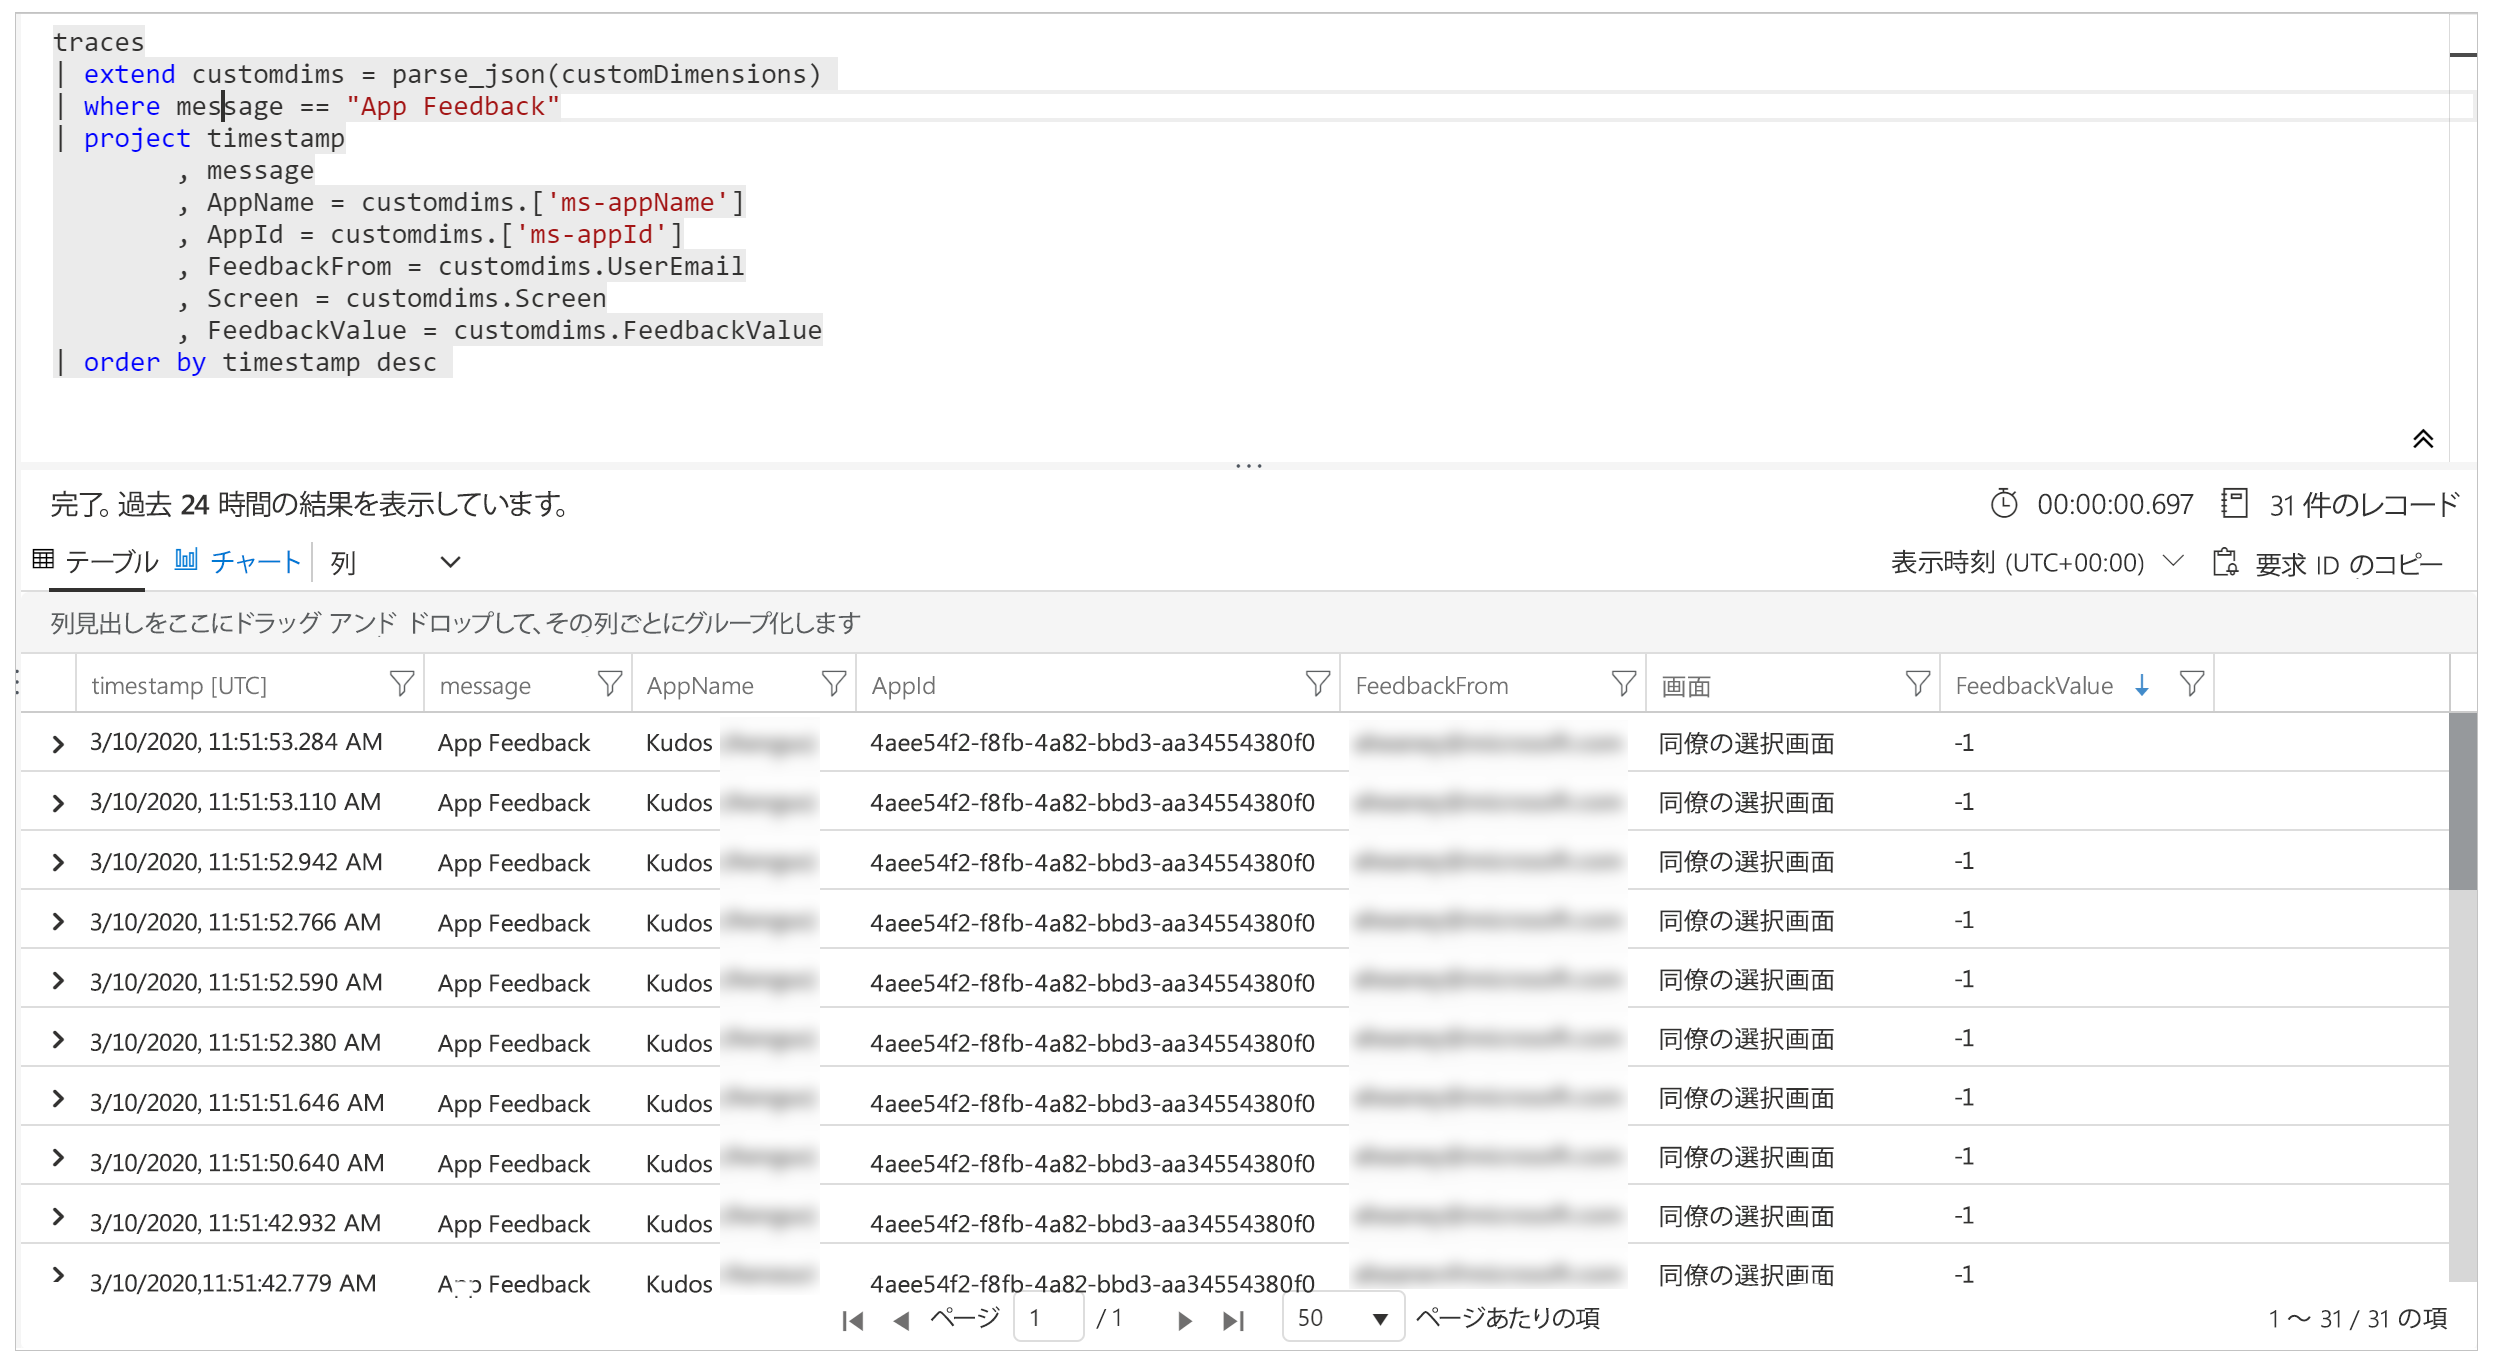The width and height of the screenshot is (2494, 1368).
Task: Open the items per page dropdown
Action: [x=1342, y=1319]
